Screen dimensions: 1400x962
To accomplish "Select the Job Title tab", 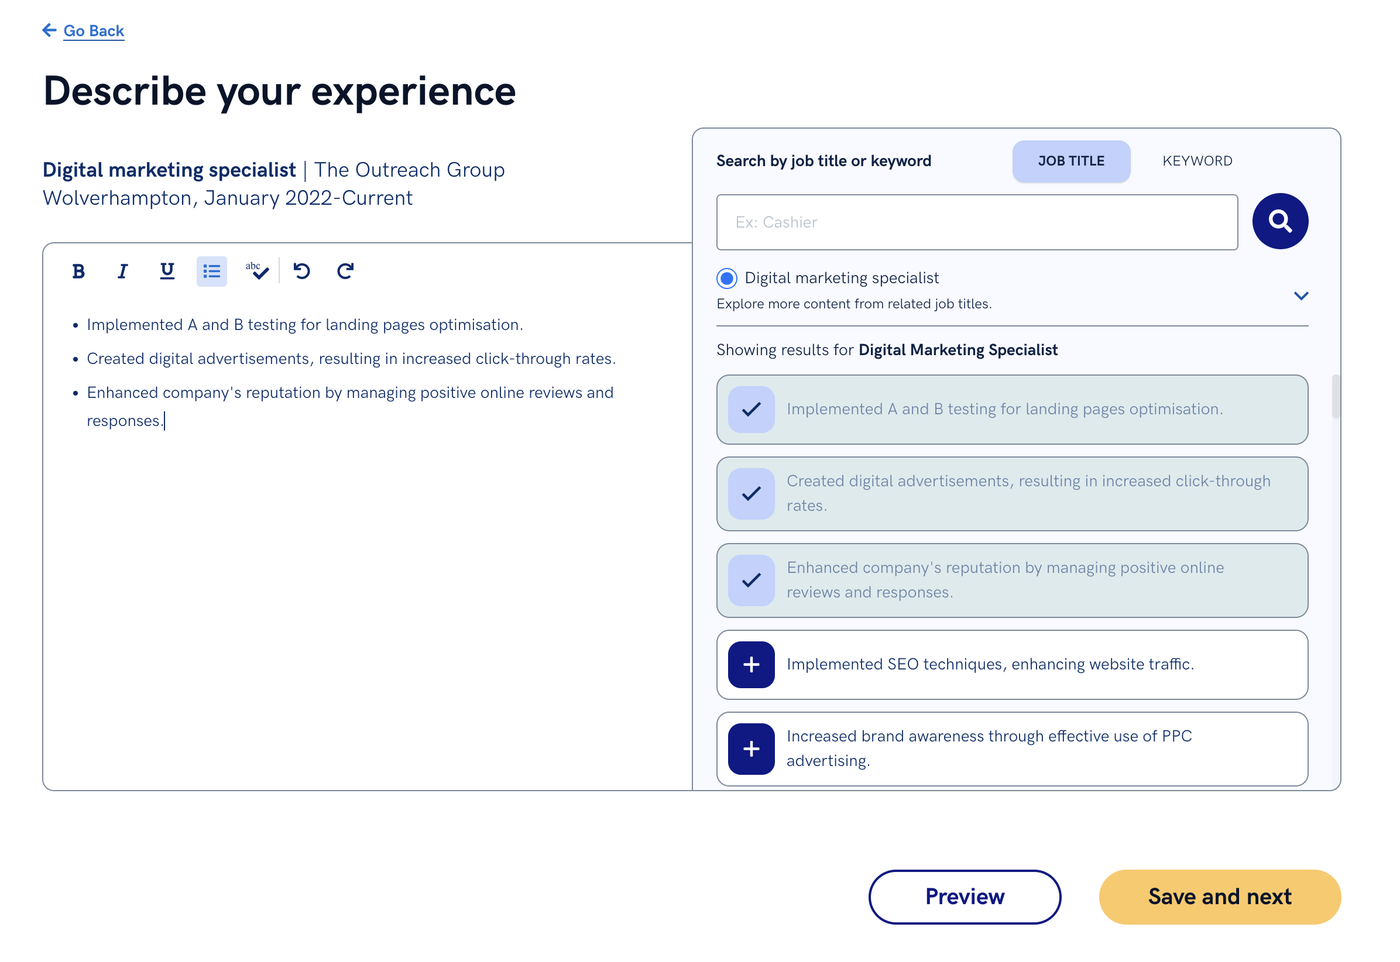I will pyautogui.click(x=1071, y=161).
